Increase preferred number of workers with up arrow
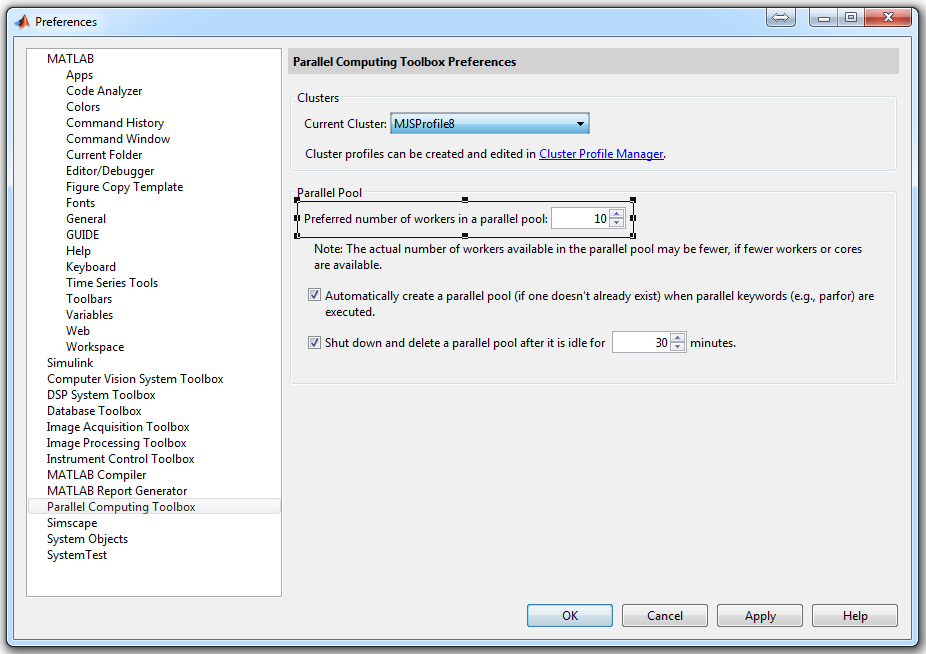Screen dimensions: 926x654 click(617, 214)
